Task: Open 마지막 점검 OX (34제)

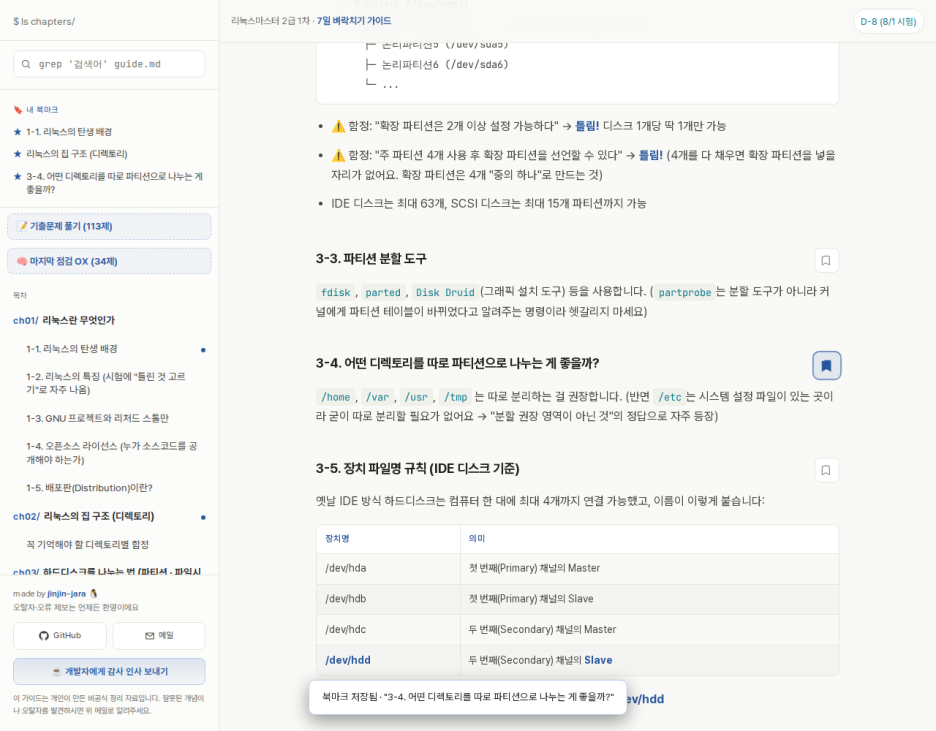Action: tap(109, 261)
